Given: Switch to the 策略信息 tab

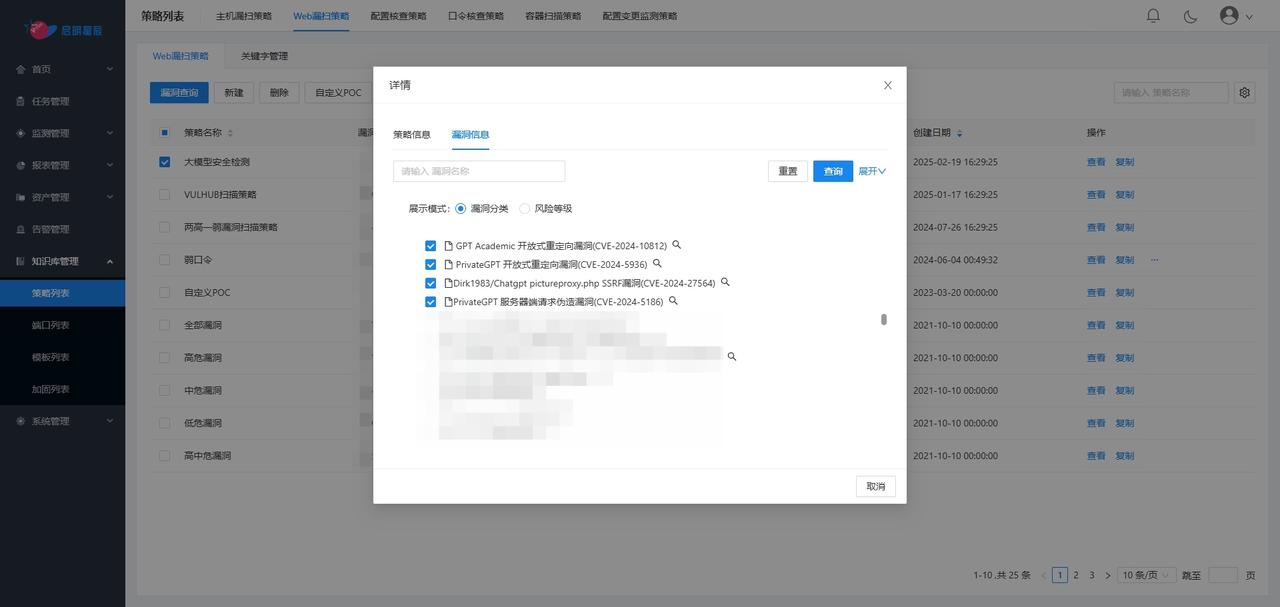Looking at the screenshot, I should click(x=411, y=133).
